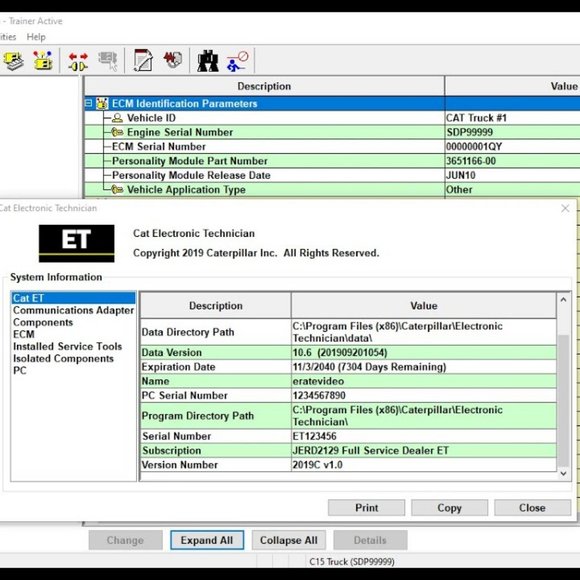580x580 pixels.
Task: Click the key icon beside Engine Serial Number
Action: pyautogui.click(x=117, y=132)
